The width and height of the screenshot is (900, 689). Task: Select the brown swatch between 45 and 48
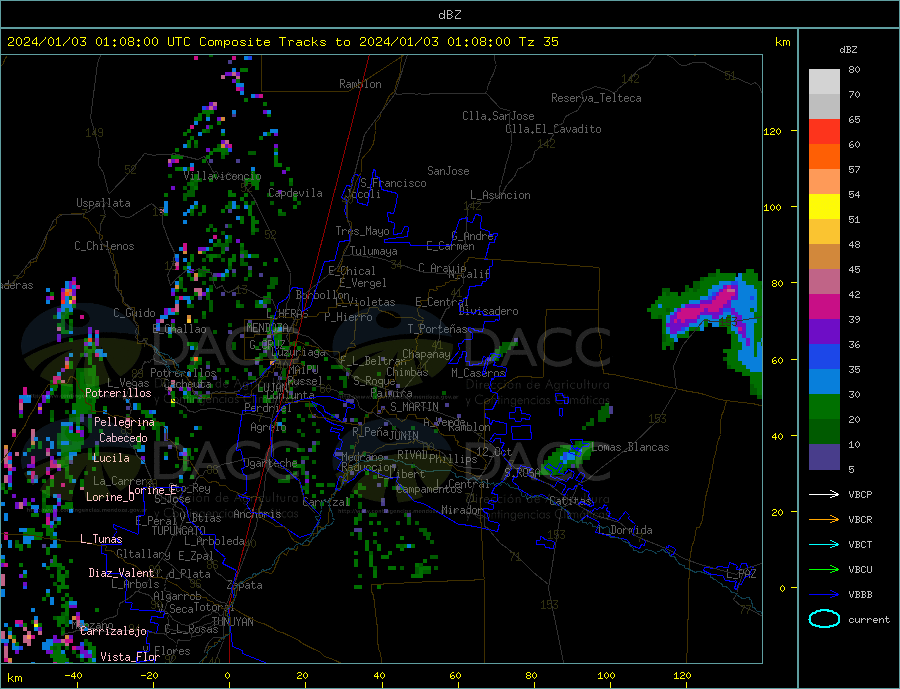coord(824,257)
